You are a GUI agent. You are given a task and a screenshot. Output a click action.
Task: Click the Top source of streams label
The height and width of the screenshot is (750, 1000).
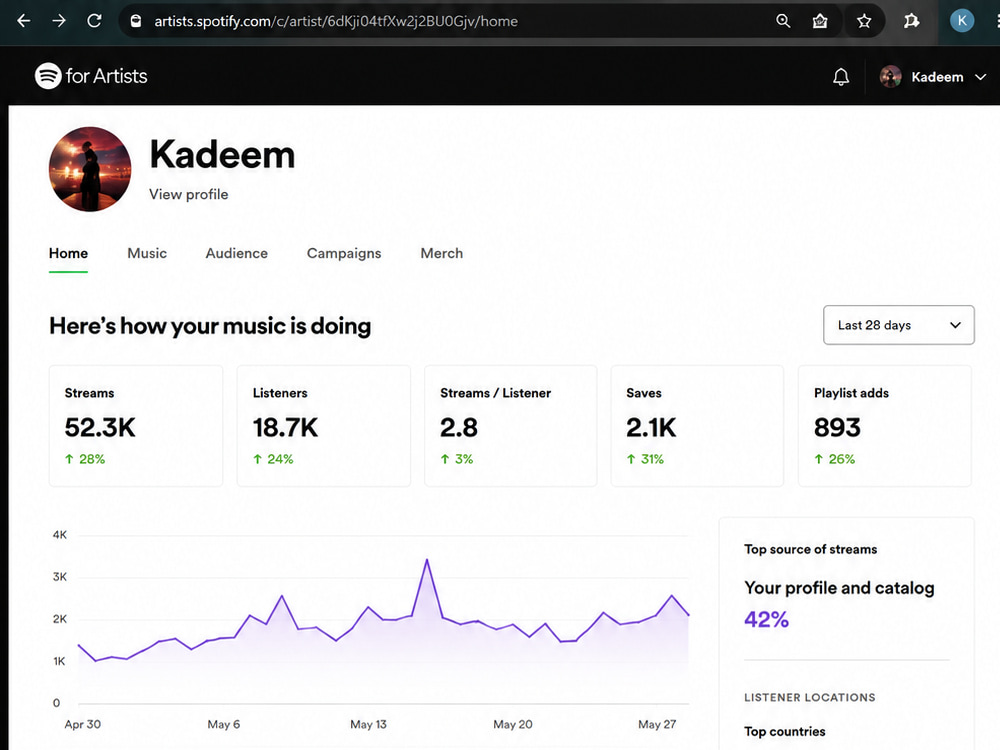(811, 549)
